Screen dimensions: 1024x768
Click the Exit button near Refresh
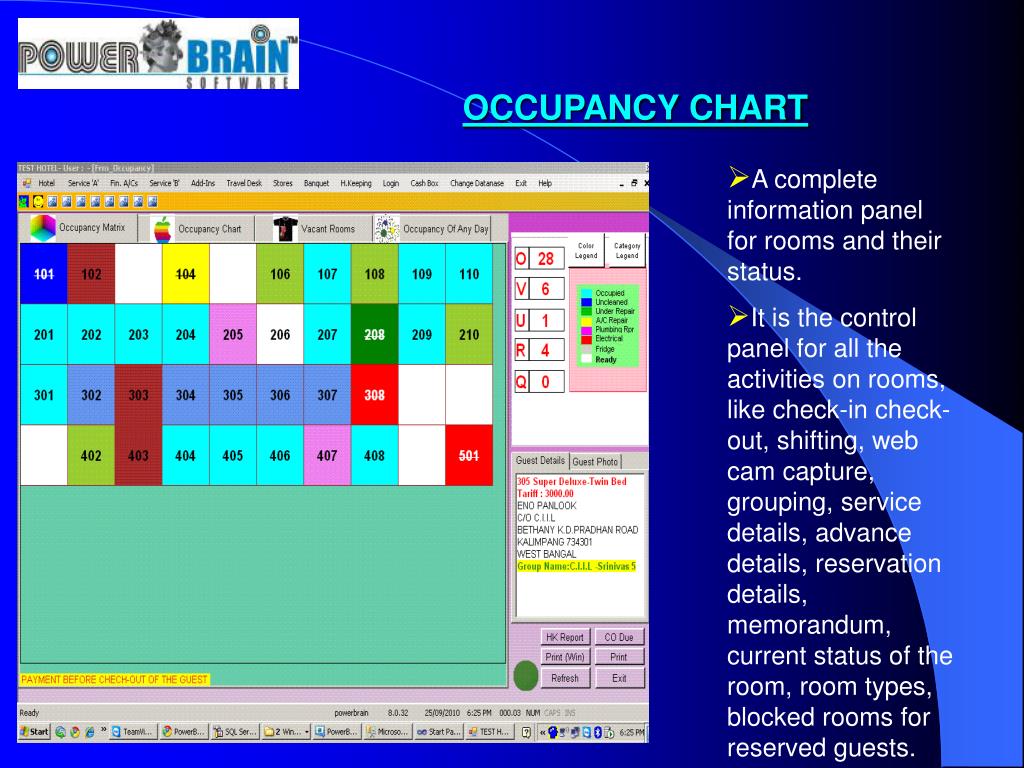tap(619, 678)
